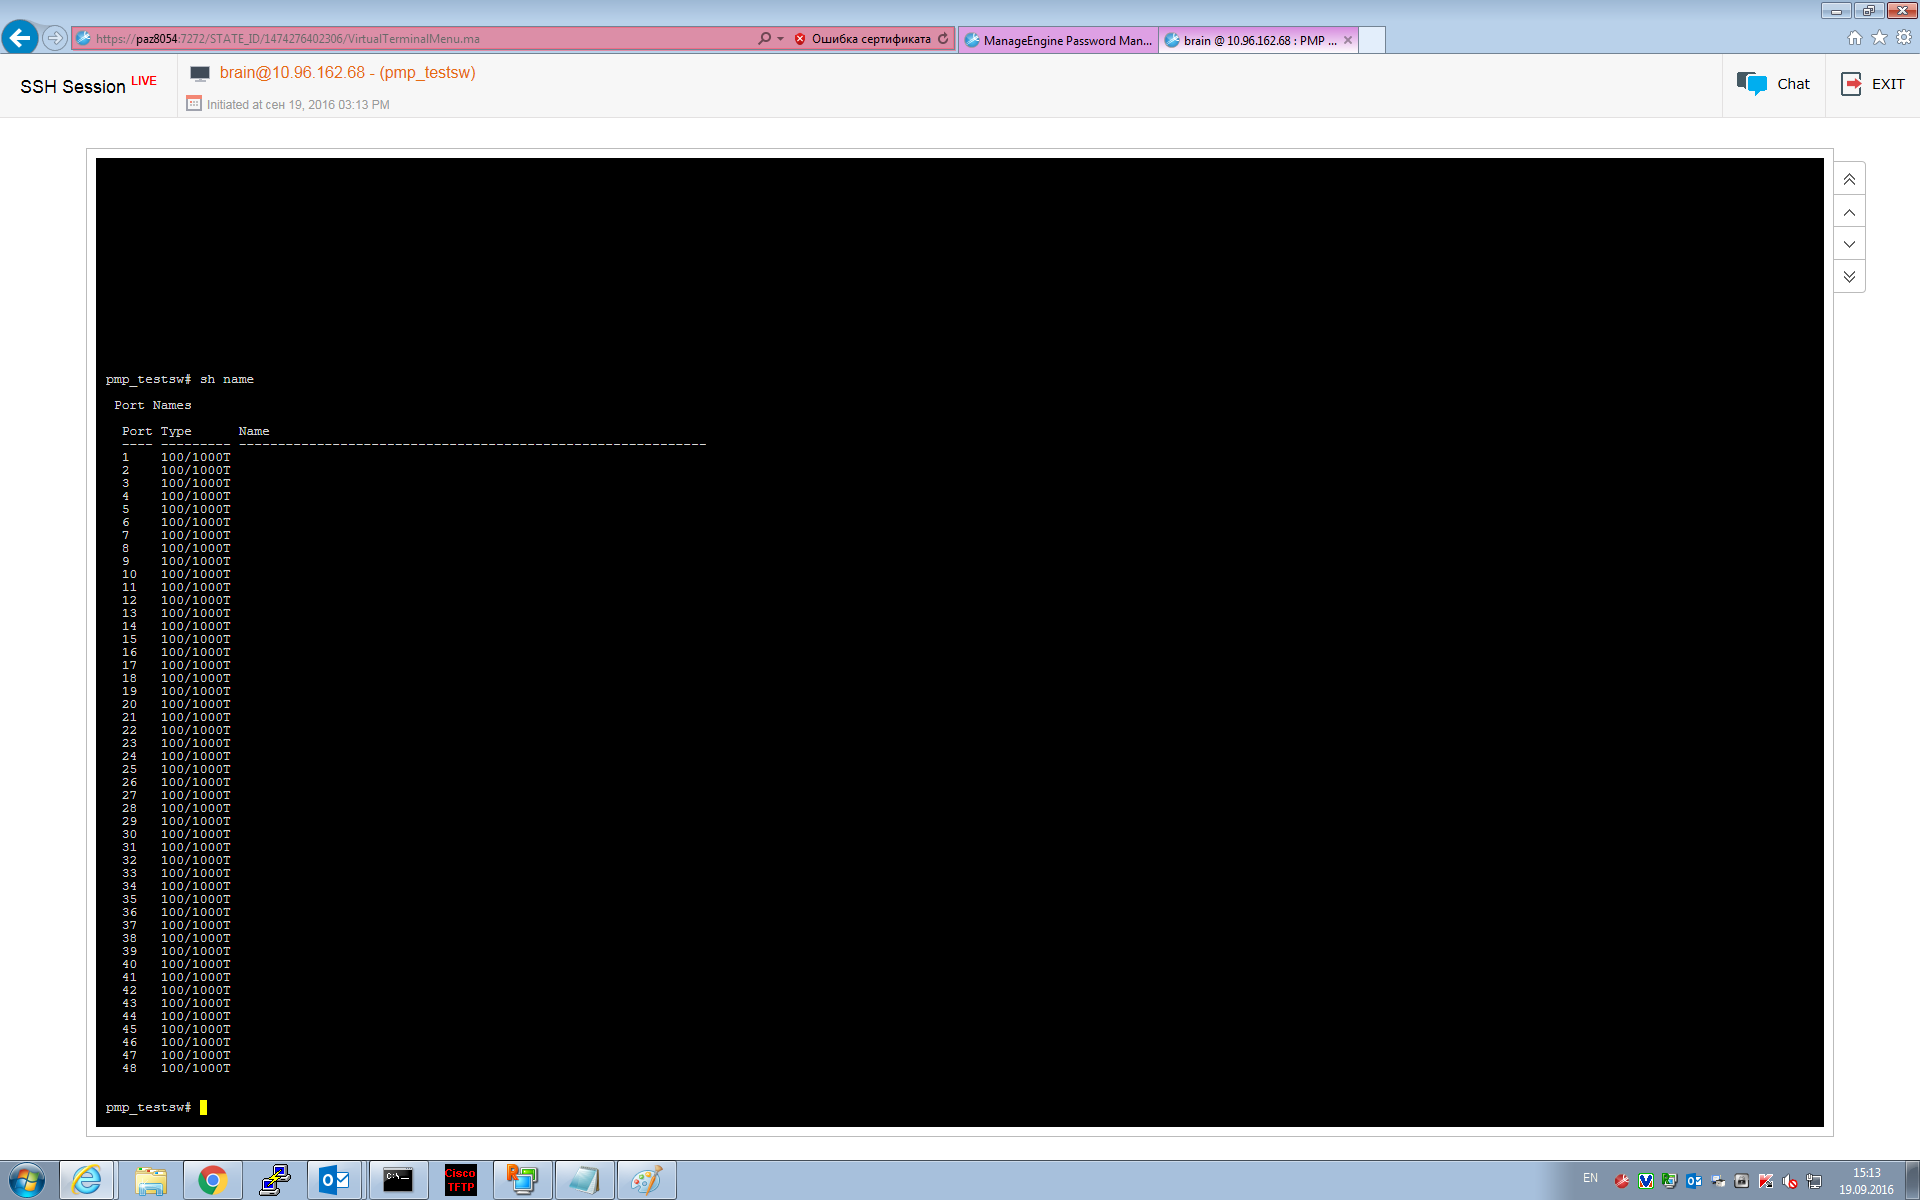The height and width of the screenshot is (1200, 1920).
Task: Open browser tools gear icon
Action: coord(1904,38)
